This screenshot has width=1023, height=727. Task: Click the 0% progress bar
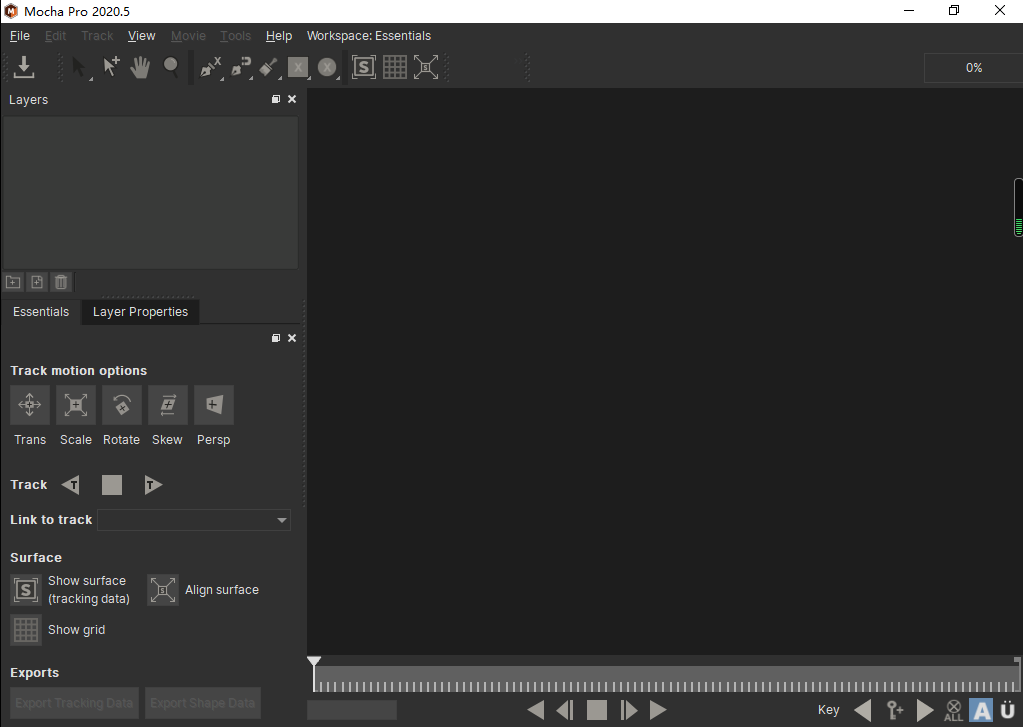coord(973,68)
